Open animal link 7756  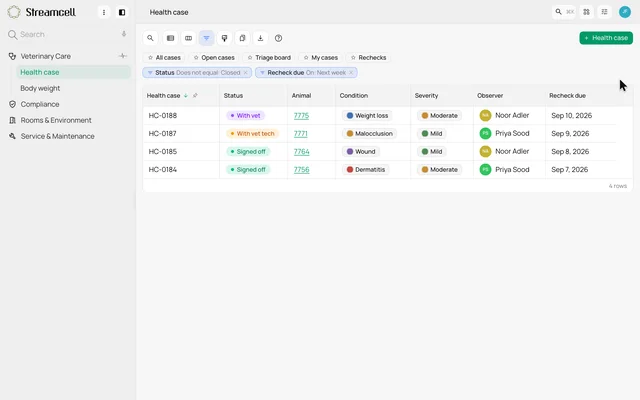pyautogui.click(x=302, y=169)
